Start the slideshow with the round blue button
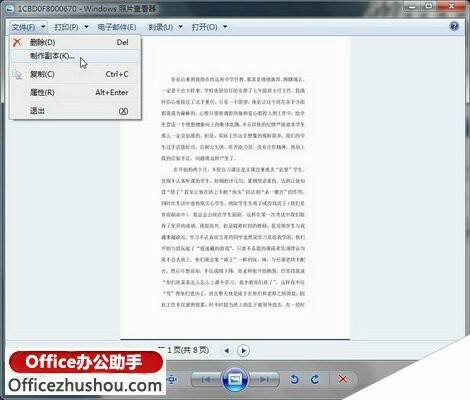The height and width of the screenshot is (400, 470). tap(235, 379)
